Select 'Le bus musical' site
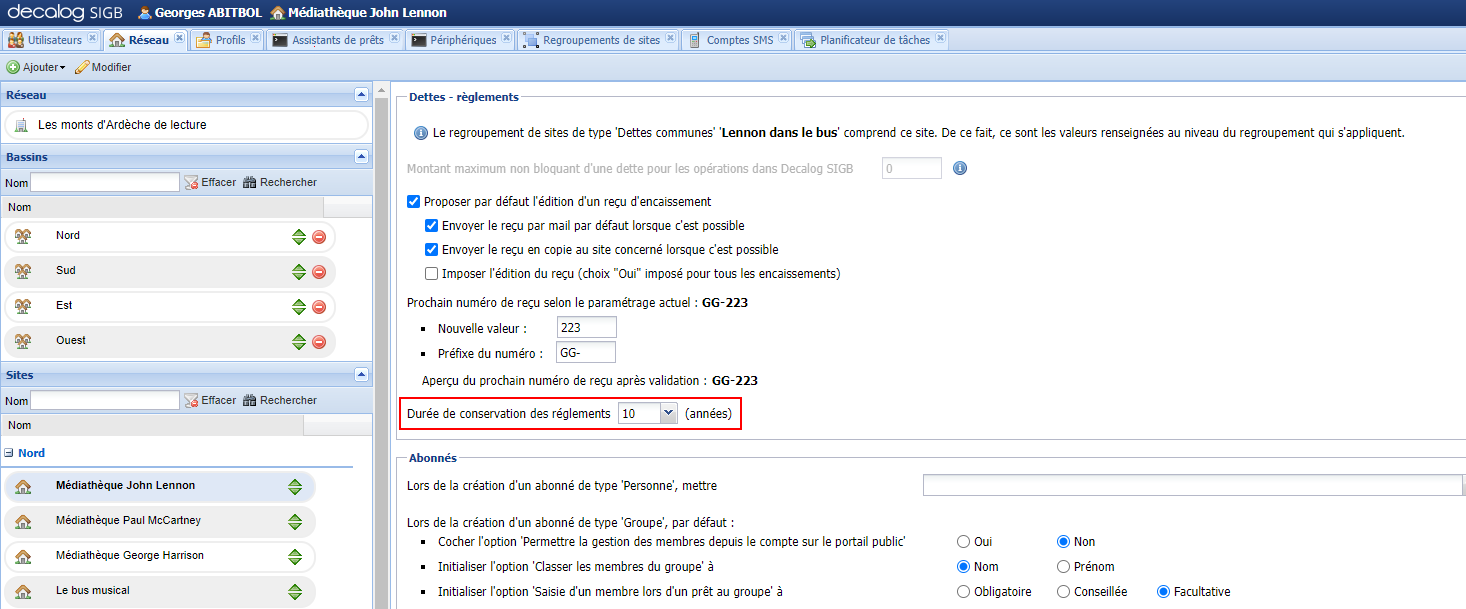Viewport: 1466px width, 609px height. tap(93, 591)
